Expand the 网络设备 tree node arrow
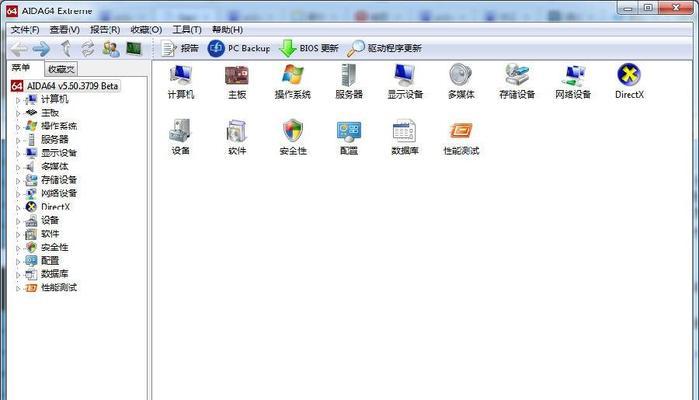The height and width of the screenshot is (400, 699). point(18,194)
